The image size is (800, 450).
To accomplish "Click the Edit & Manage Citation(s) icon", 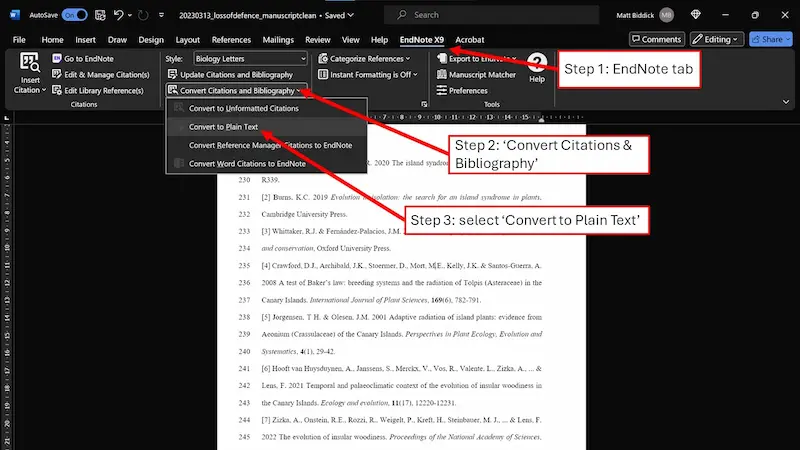I will [57, 74].
